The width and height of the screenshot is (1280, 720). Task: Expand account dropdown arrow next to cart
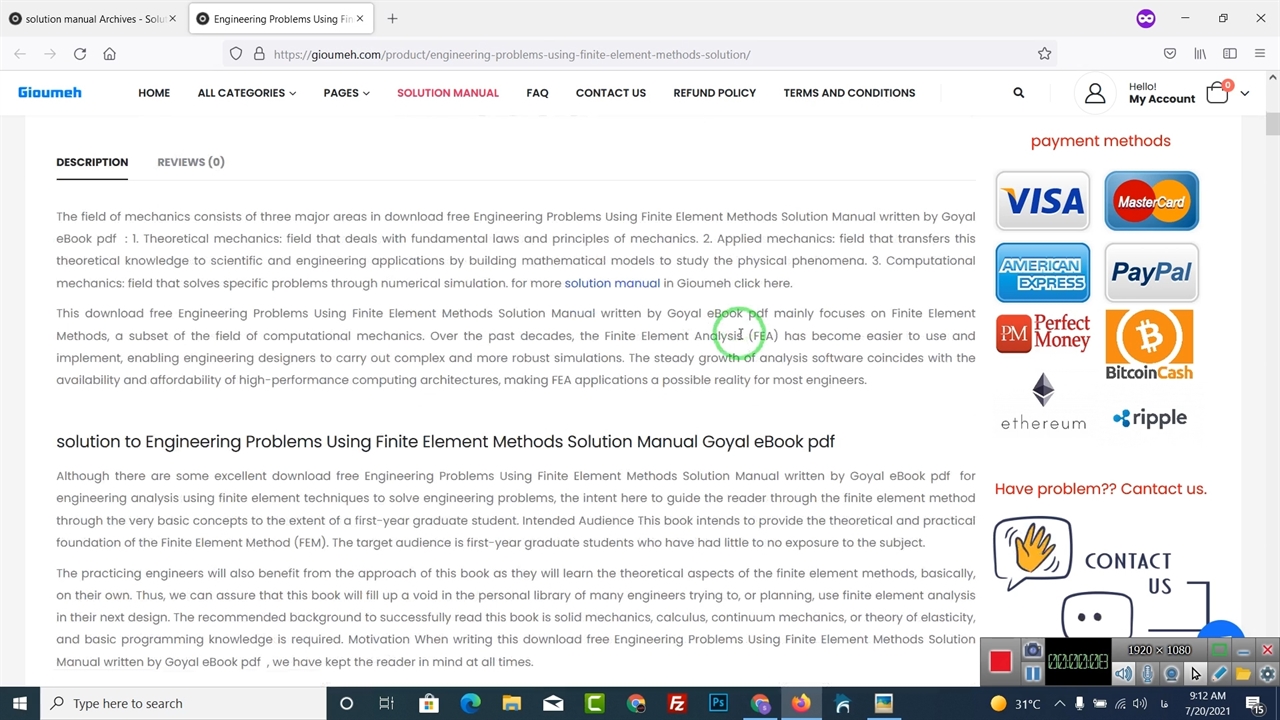[x=1244, y=93]
